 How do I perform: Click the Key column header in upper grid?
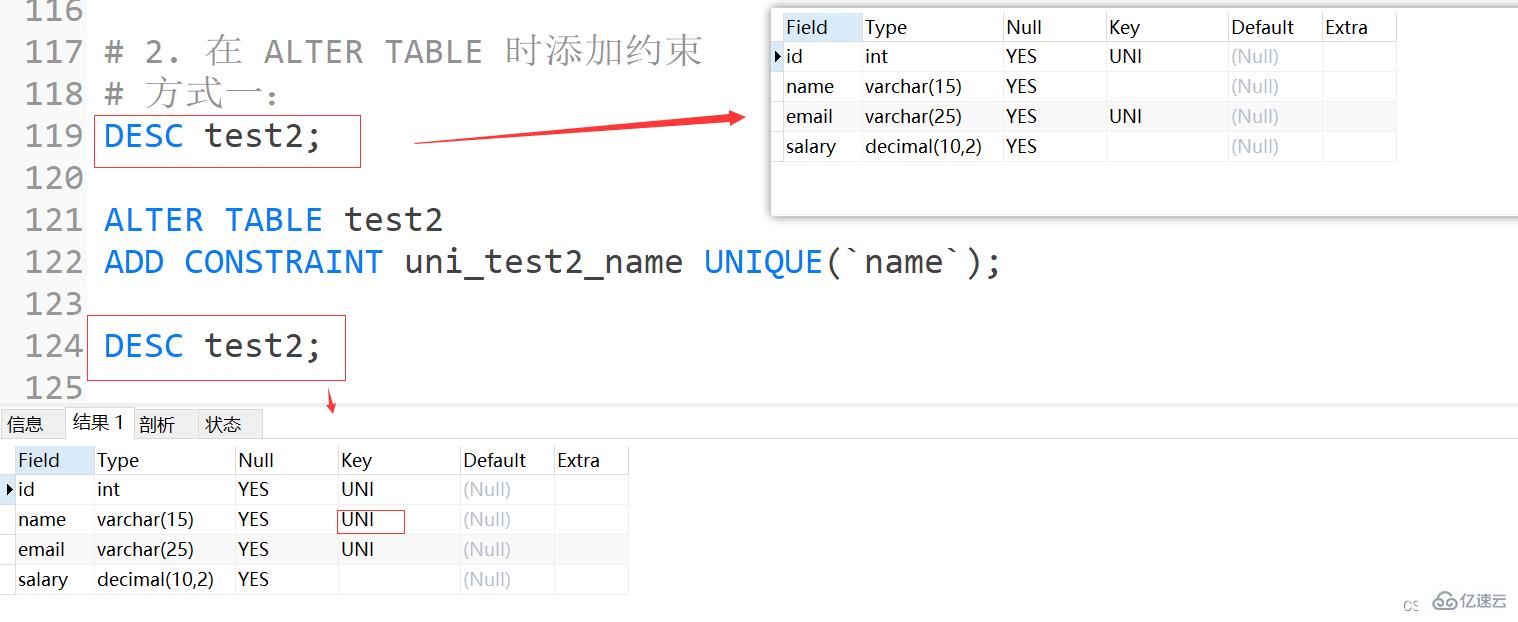[x=1125, y=27]
